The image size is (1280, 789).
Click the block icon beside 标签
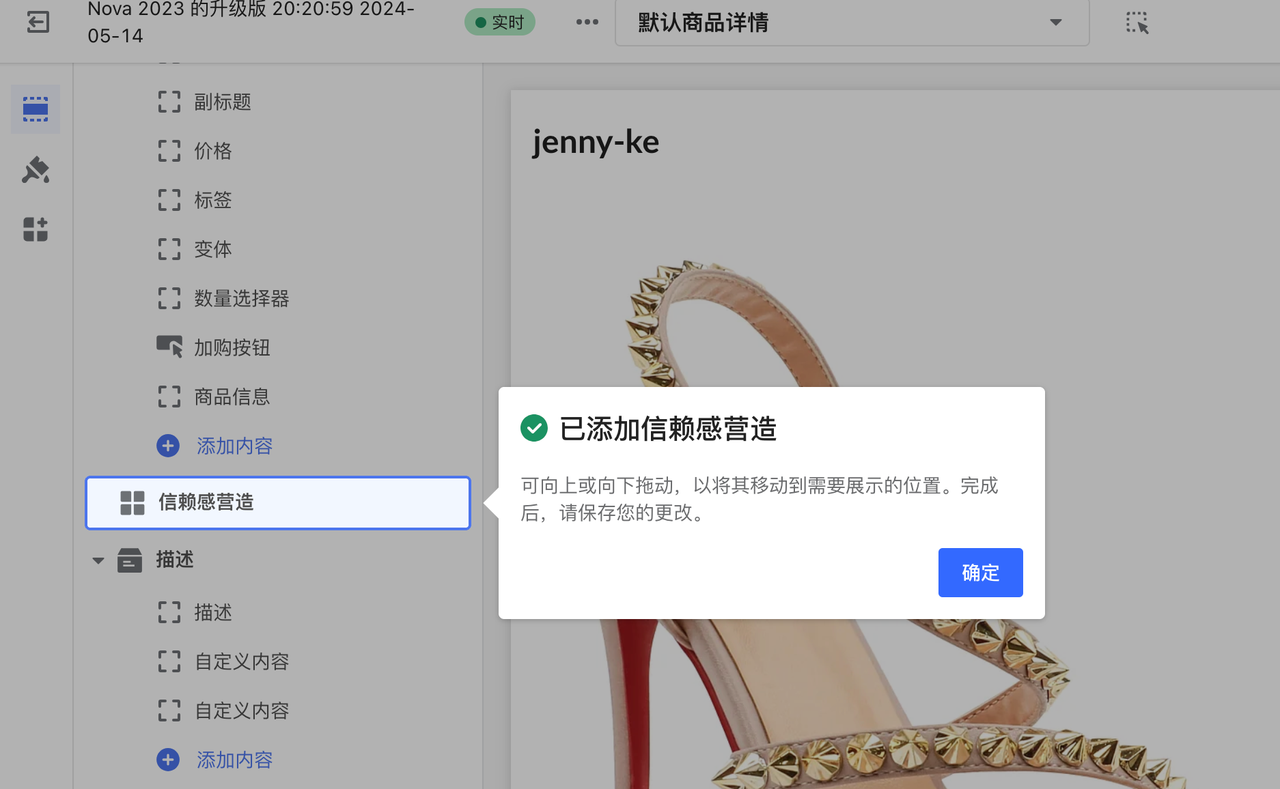point(169,200)
